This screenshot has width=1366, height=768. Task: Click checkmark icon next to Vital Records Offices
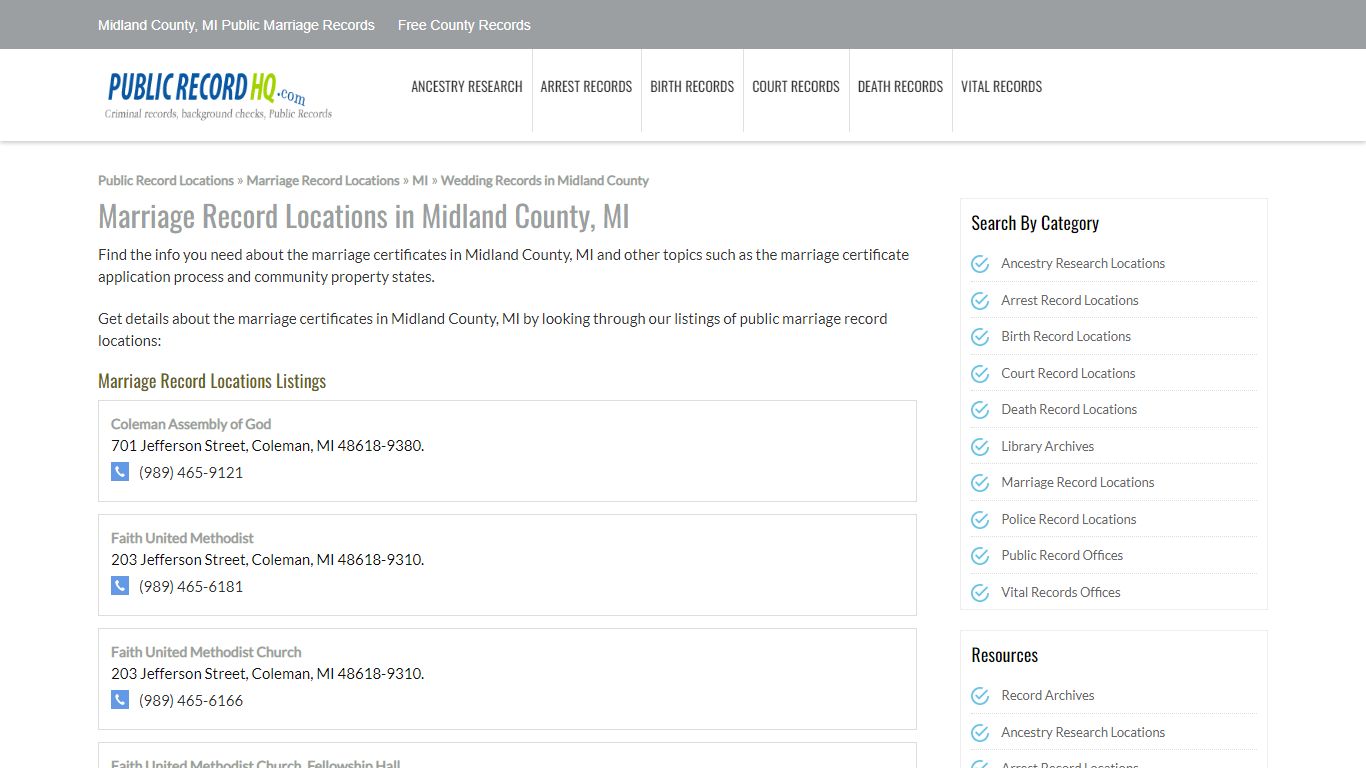tap(980, 593)
